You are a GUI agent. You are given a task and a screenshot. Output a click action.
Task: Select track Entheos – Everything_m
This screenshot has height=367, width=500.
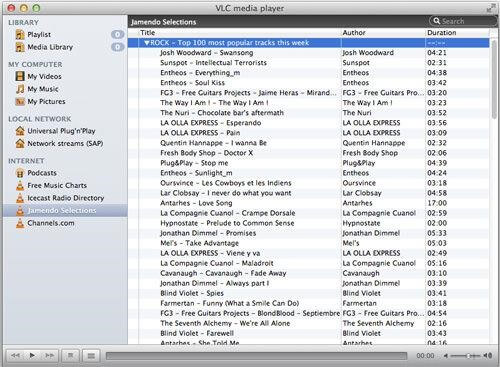click(x=200, y=73)
